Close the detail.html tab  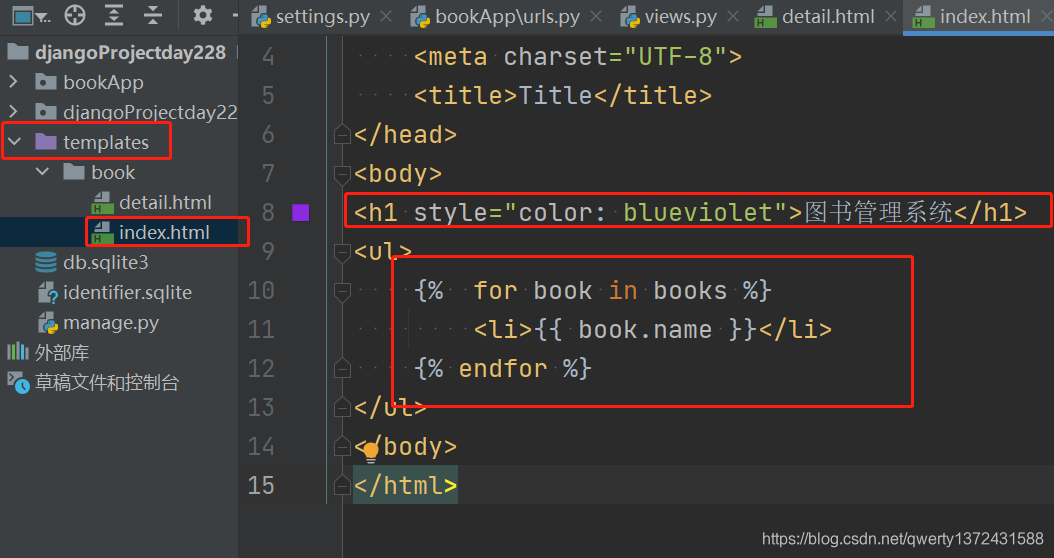point(891,17)
